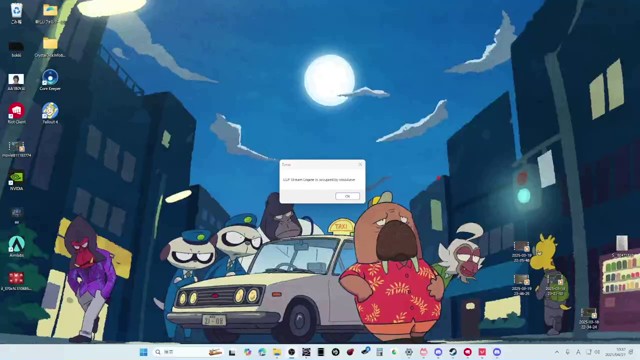Select the yellow folder under the top folder

pyautogui.click(x=50, y=47)
